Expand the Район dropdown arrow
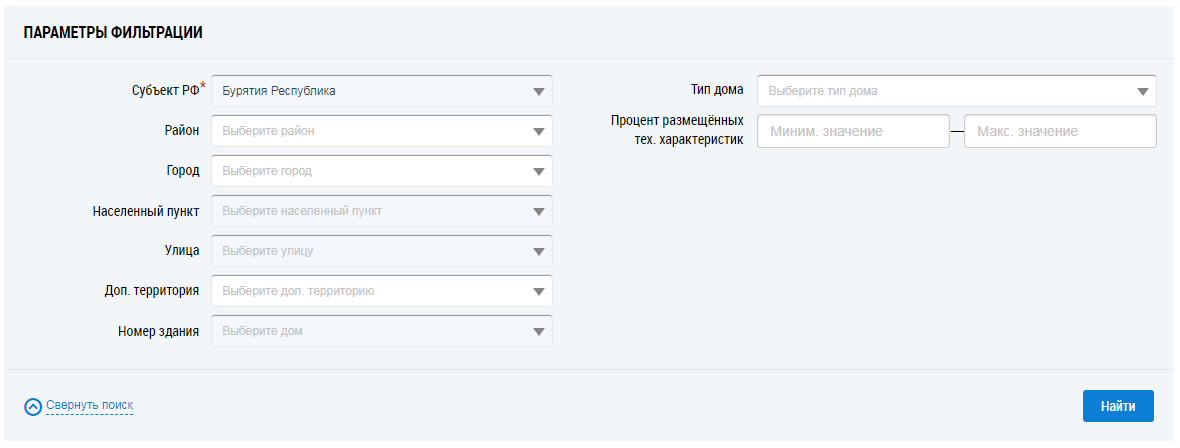 pyautogui.click(x=539, y=131)
